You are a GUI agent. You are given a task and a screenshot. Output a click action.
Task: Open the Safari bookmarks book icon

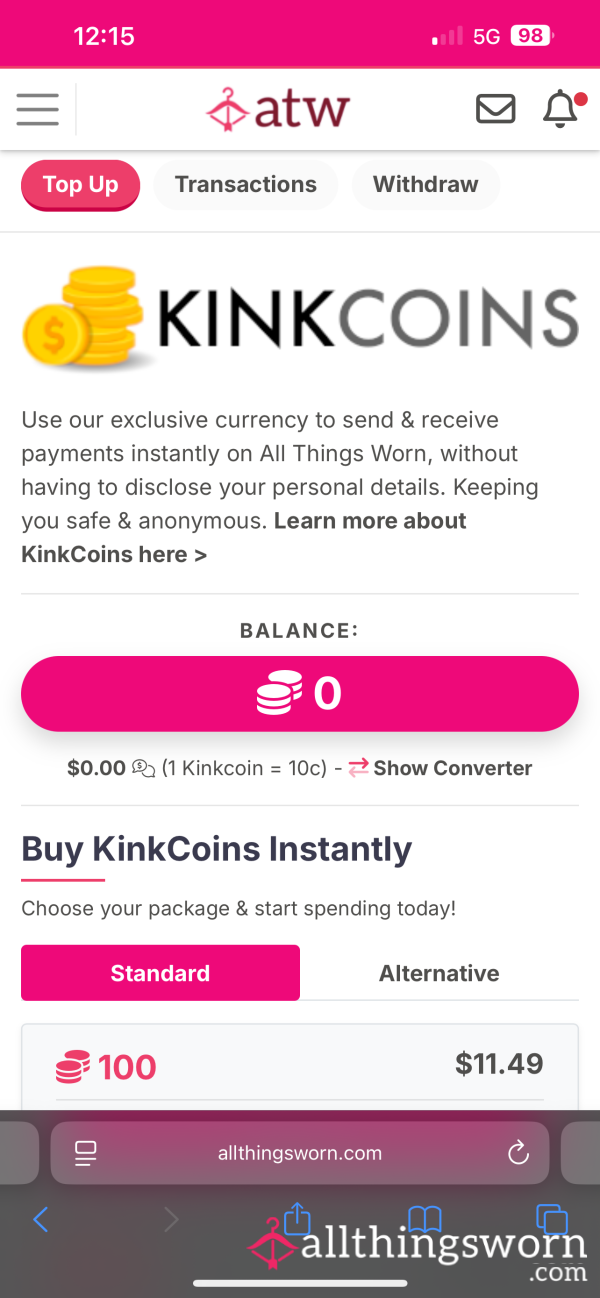coord(425,1219)
